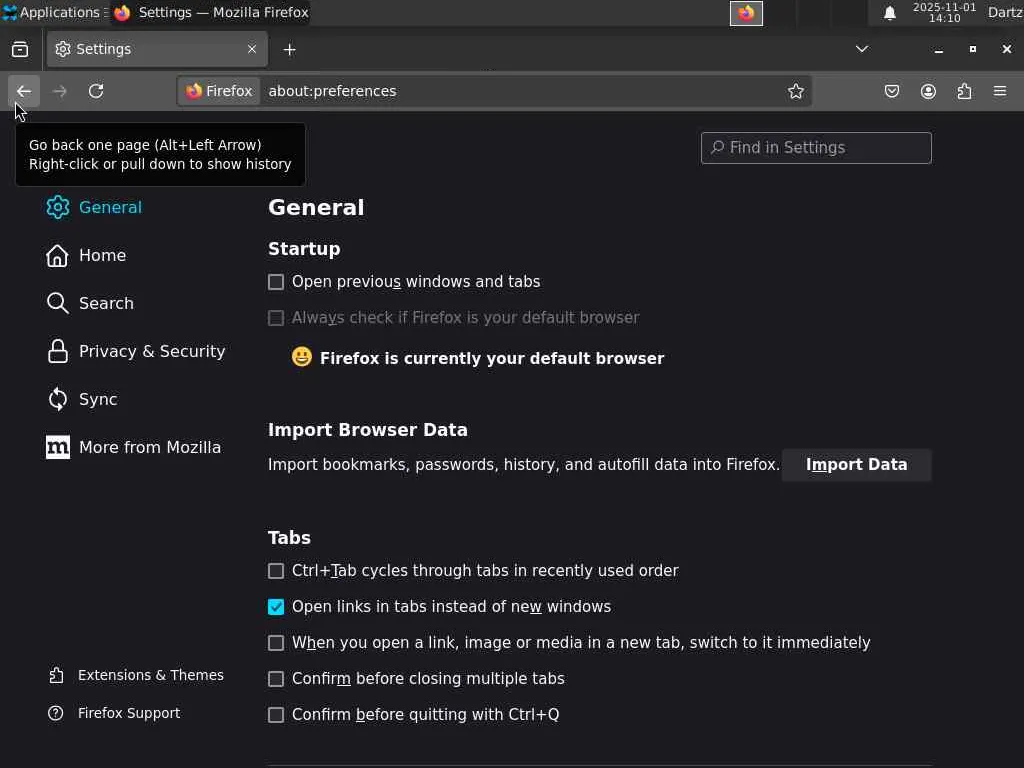Open a new tab with plus icon
This screenshot has height=768, width=1024.
coord(289,49)
